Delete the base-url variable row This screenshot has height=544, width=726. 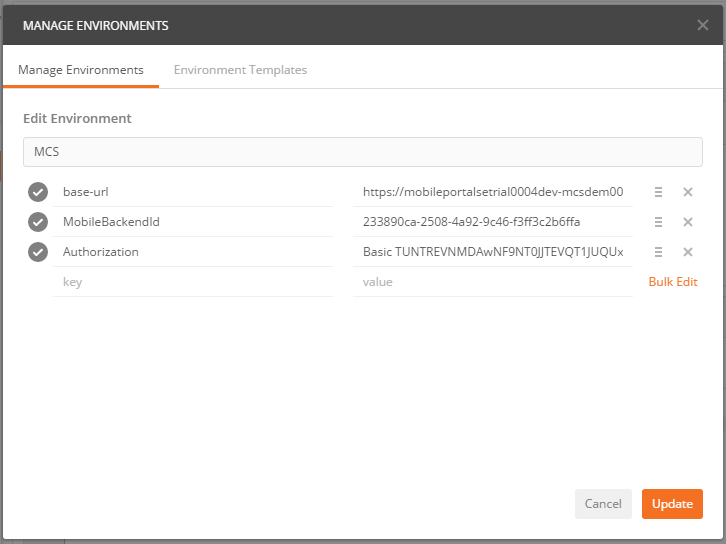click(688, 192)
